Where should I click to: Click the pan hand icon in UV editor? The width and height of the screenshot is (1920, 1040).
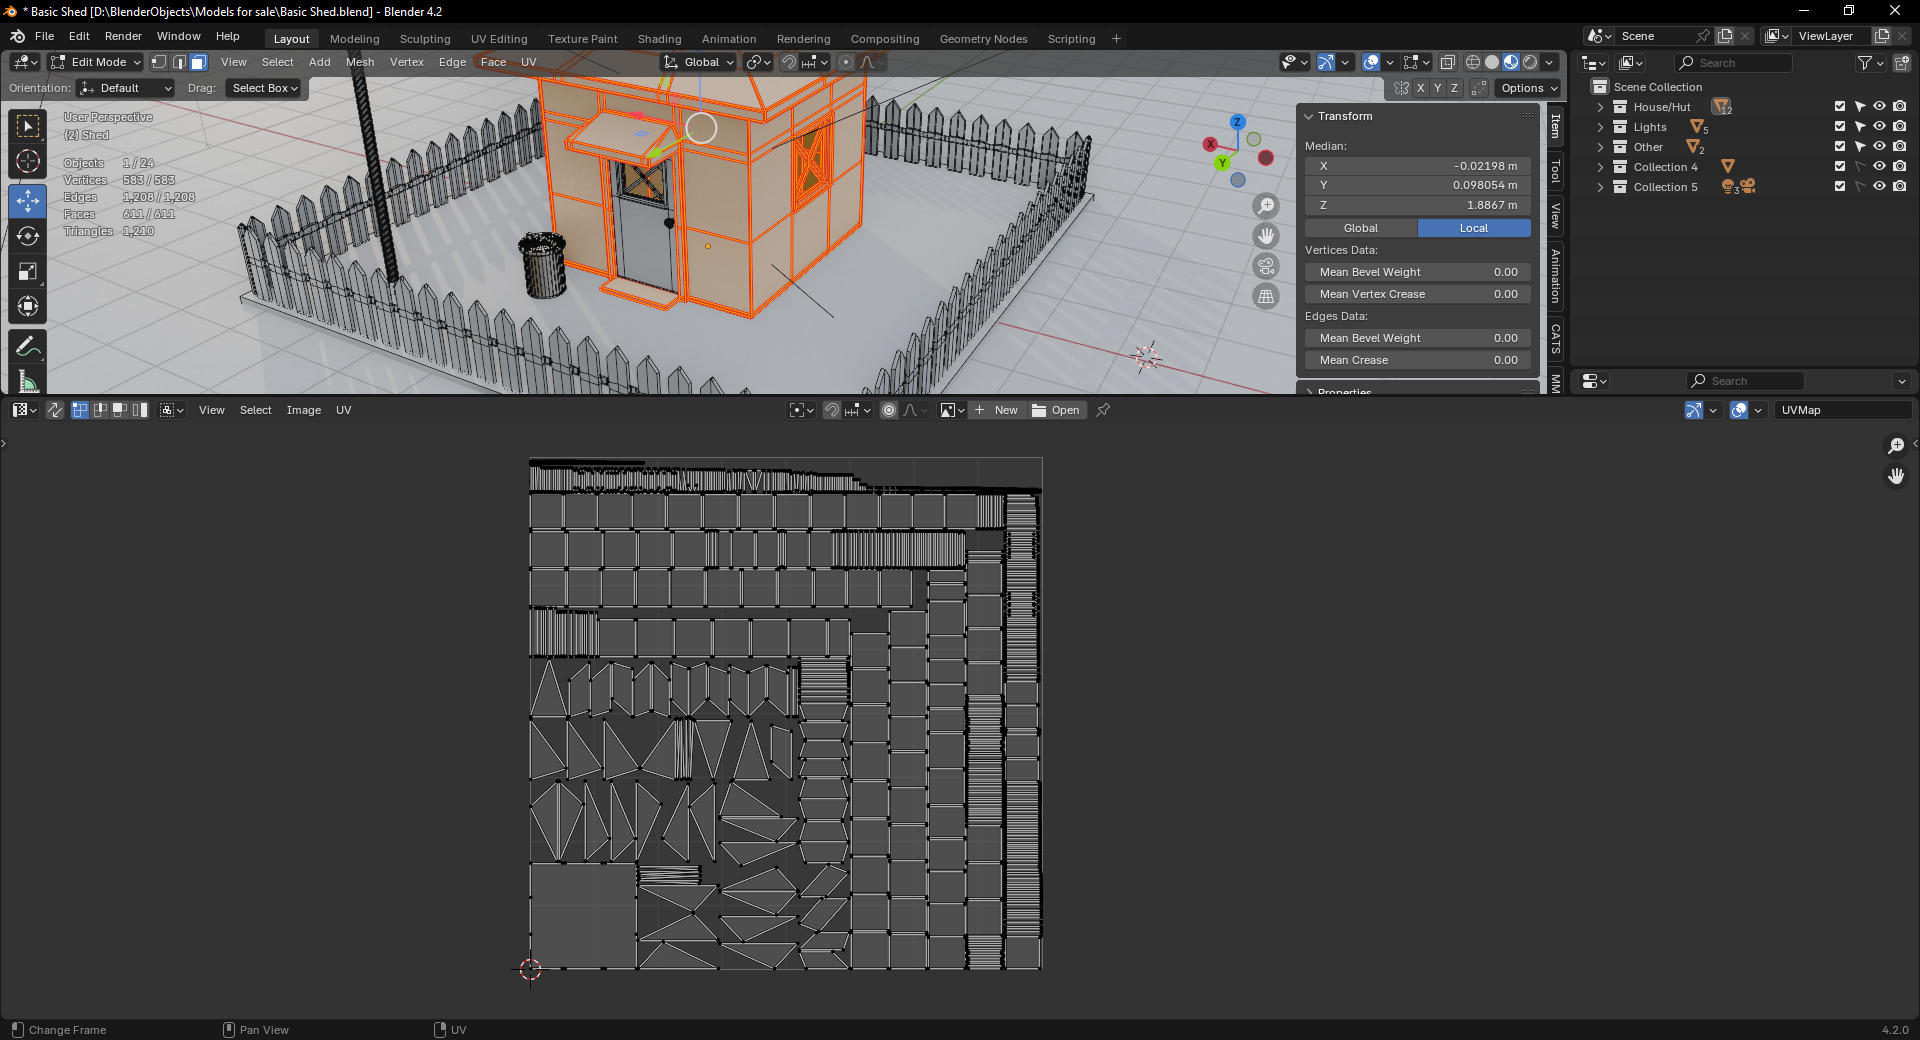pos(1896,476)
